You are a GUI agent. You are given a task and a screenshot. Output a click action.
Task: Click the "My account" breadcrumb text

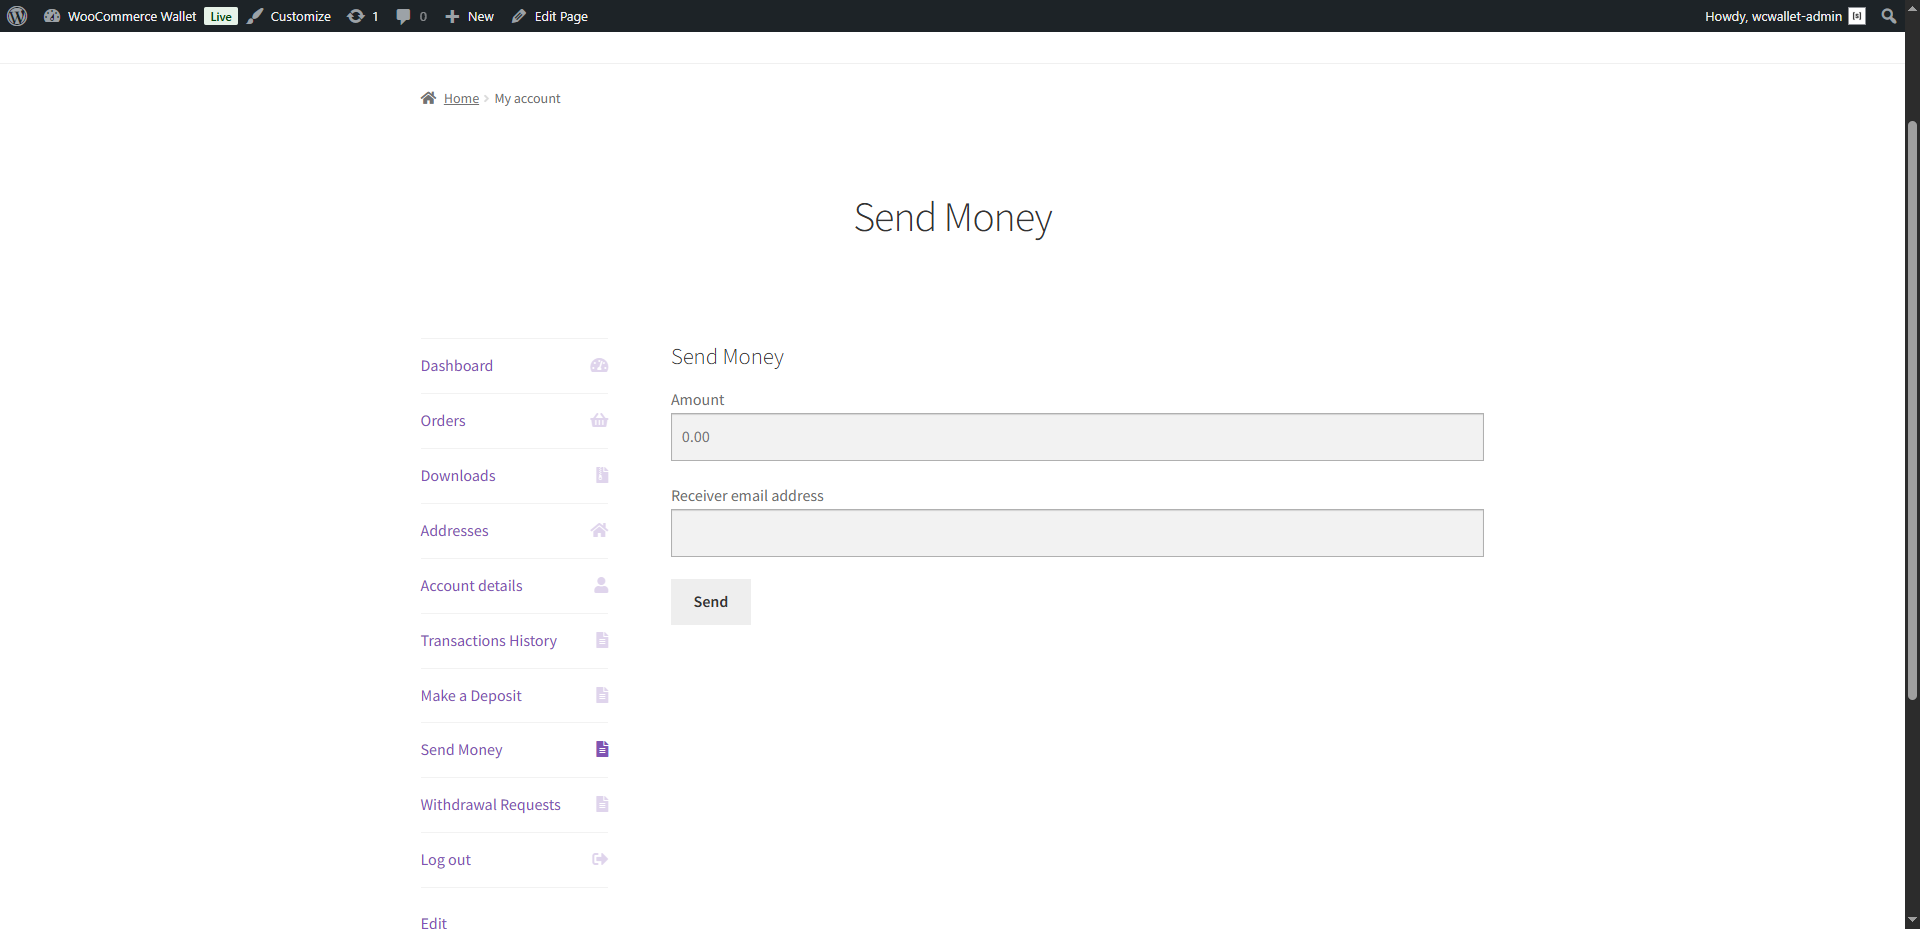(x=527, y=98)
